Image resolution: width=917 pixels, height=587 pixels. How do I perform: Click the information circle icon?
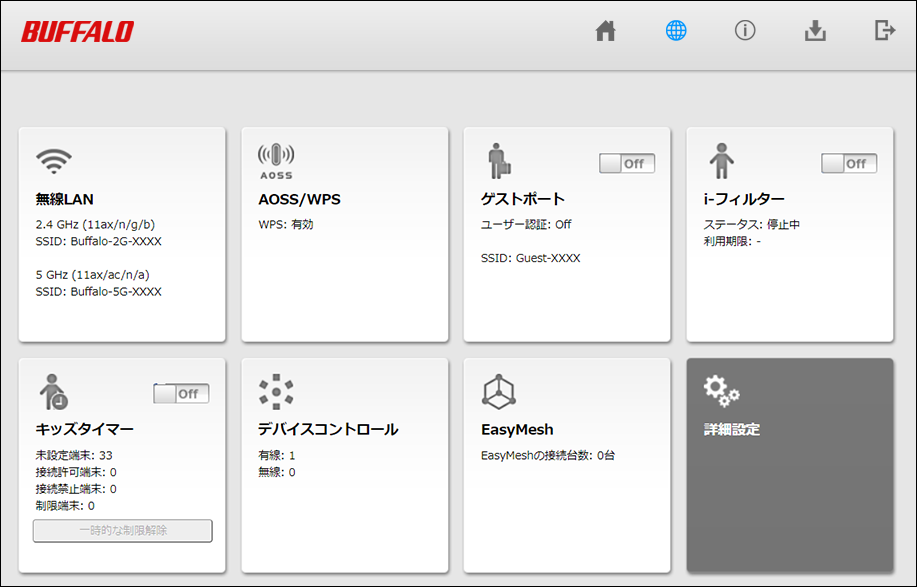tap(745, 31)
